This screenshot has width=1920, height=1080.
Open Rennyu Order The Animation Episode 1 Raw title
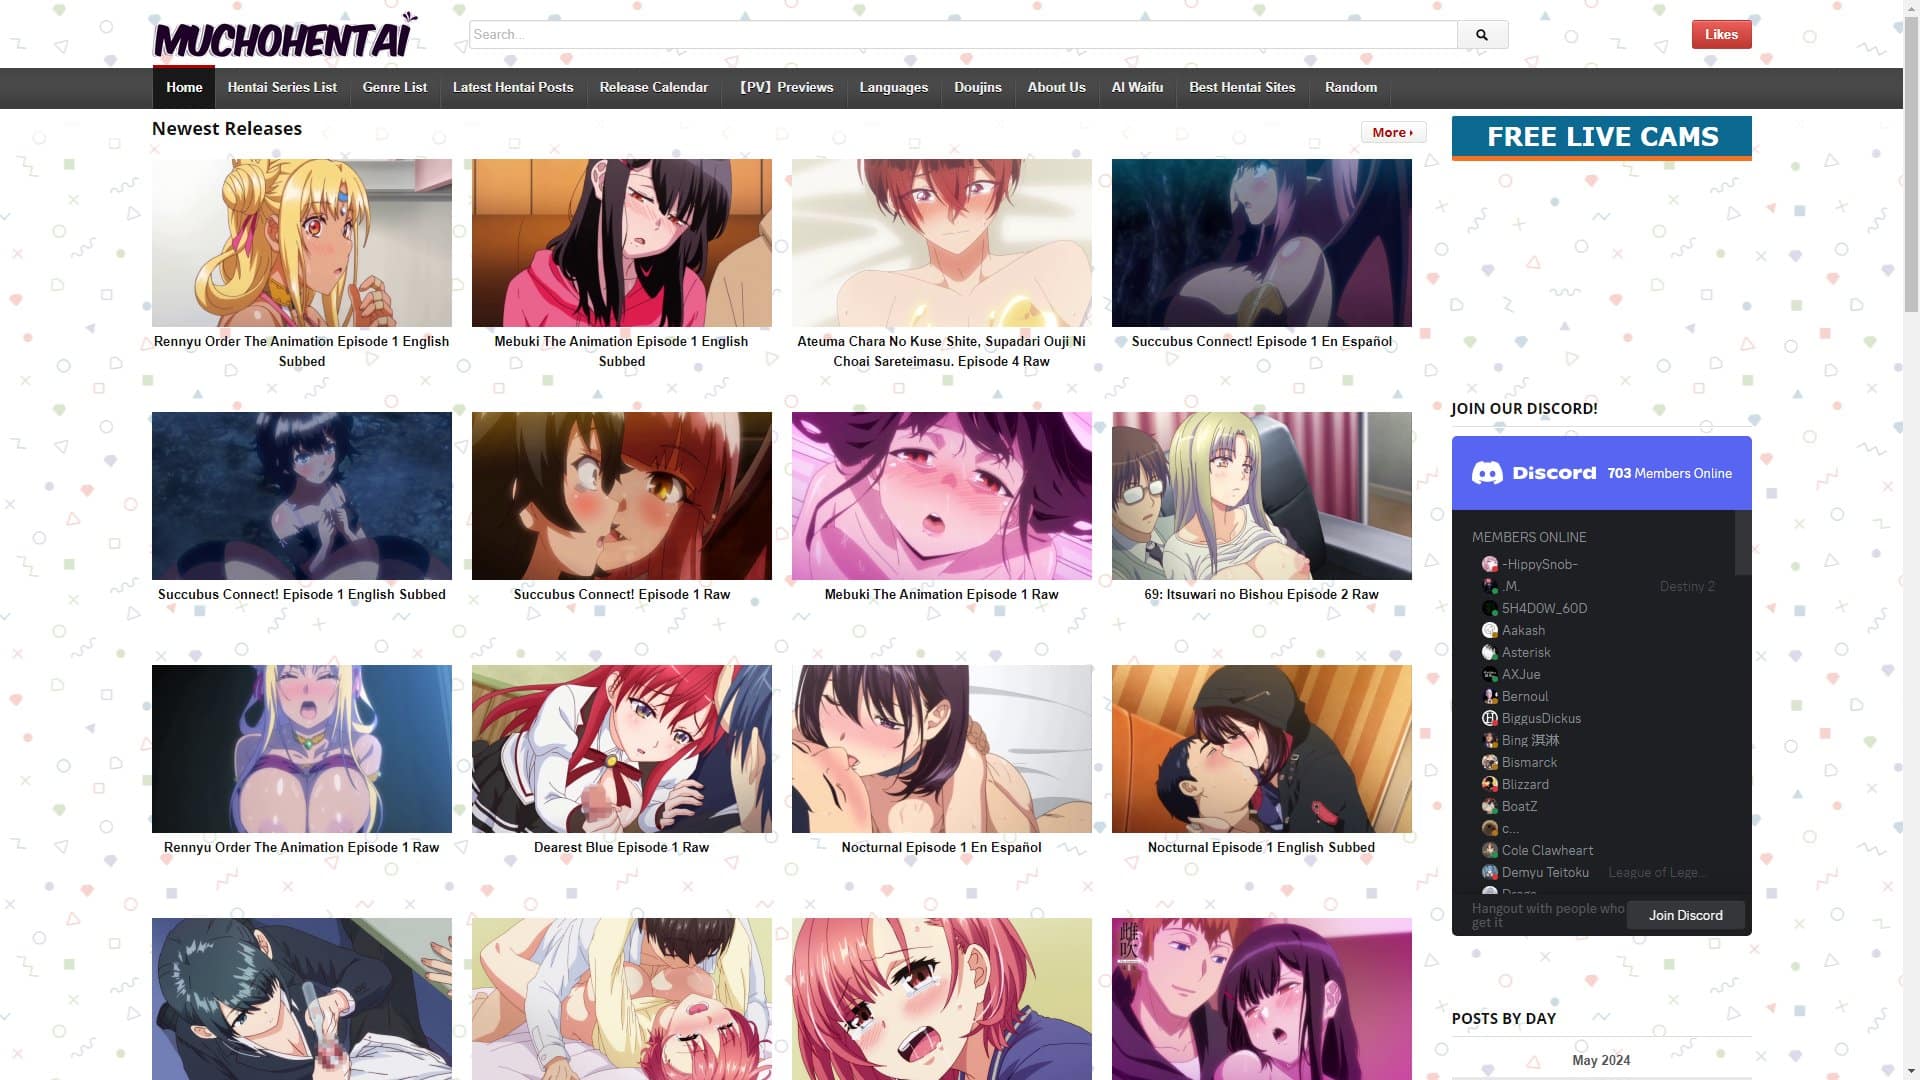[302, 847]
